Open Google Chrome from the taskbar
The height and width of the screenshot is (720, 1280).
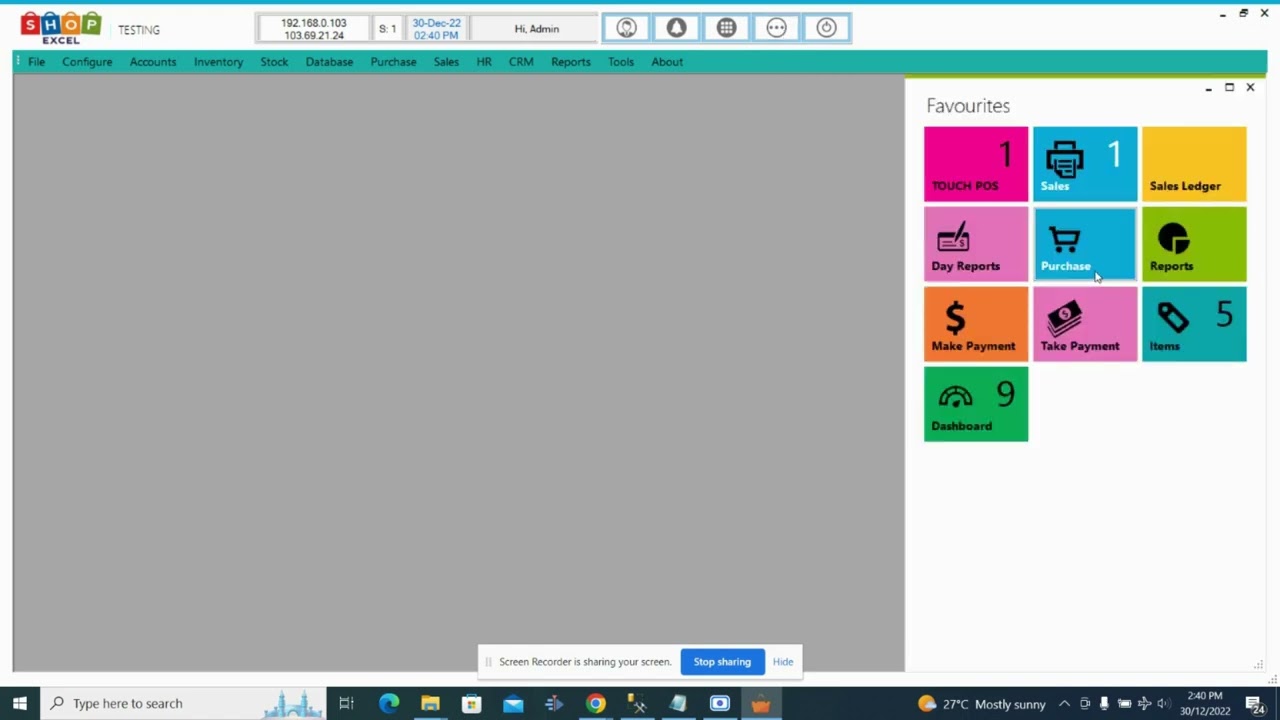tap(595, 703)
